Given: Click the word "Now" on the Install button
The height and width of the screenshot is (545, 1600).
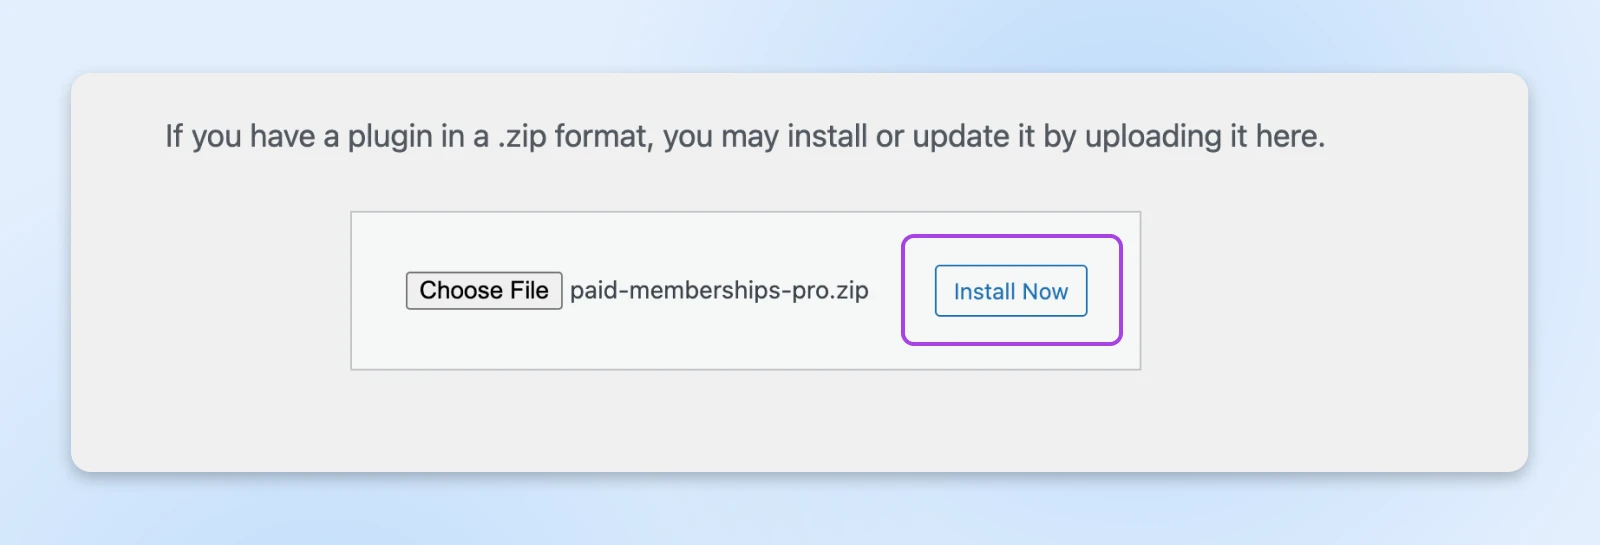Looking at the screenshot, I should (1045, 292).
